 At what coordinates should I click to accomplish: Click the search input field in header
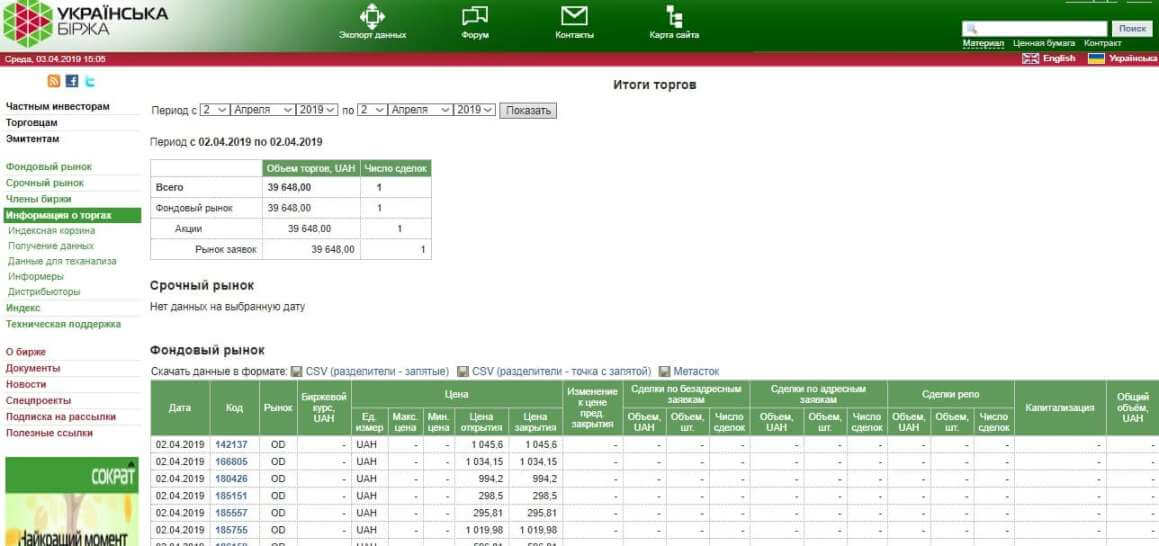(x=1035, y=29)
